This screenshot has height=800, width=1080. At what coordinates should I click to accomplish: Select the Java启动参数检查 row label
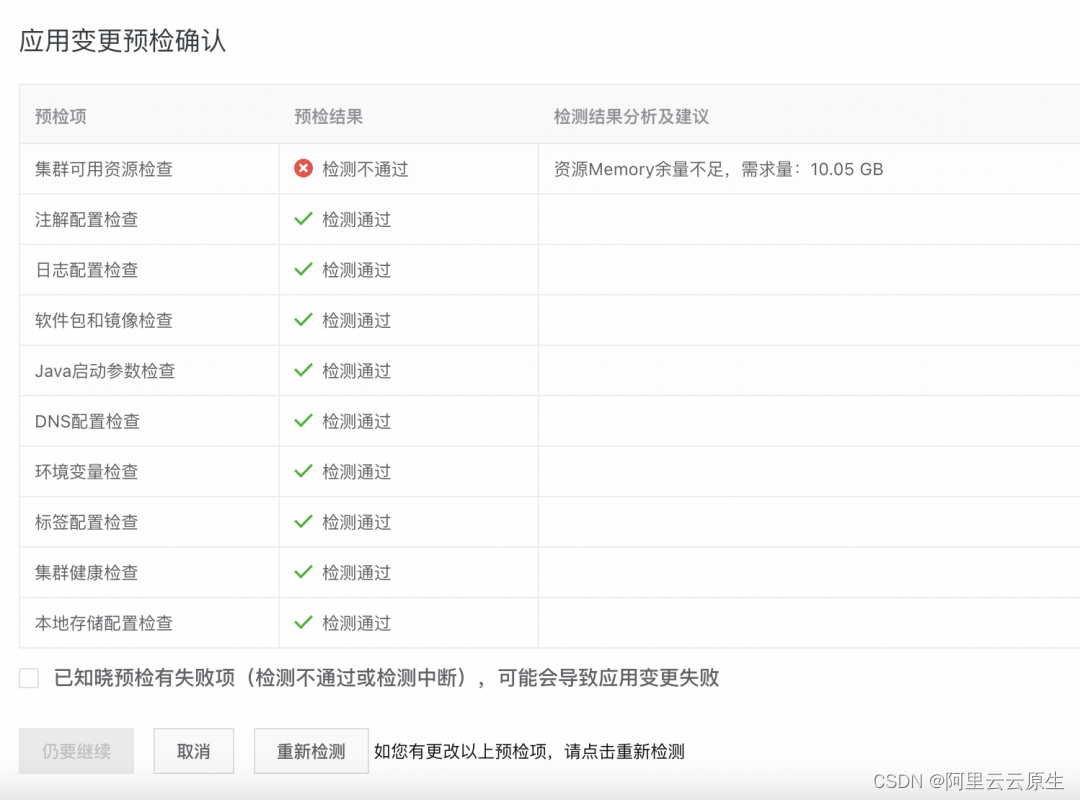point(105,371)
